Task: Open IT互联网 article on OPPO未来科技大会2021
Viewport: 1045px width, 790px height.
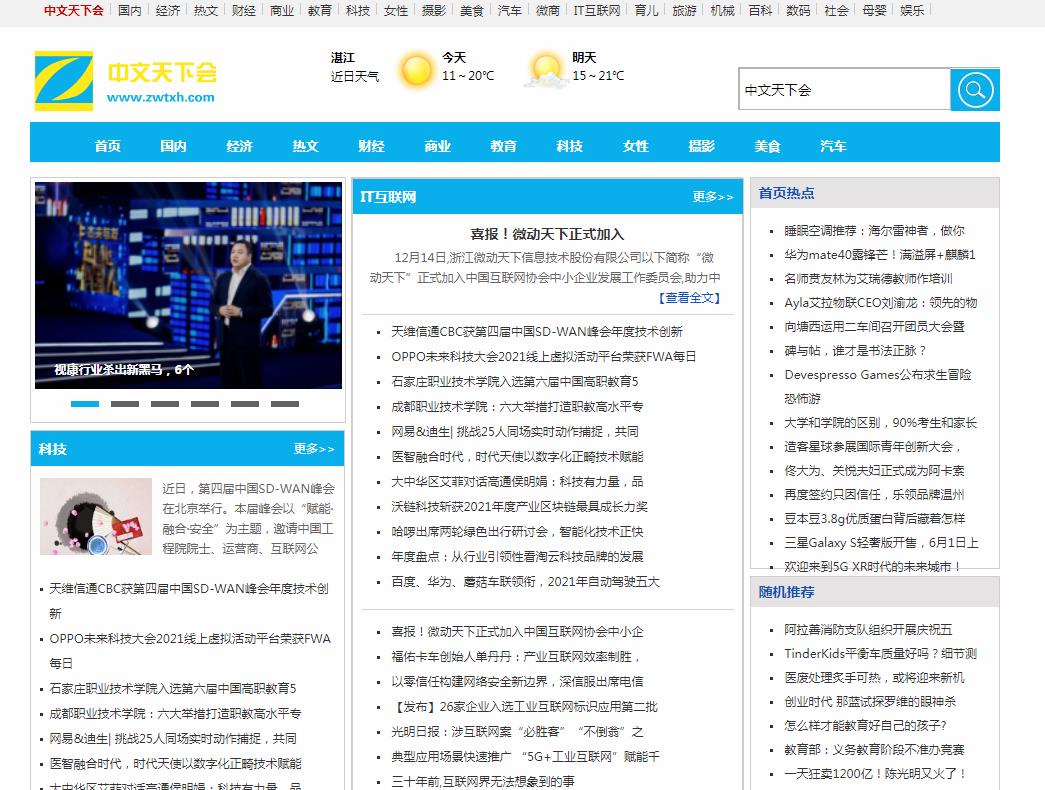Action: (543, 357)
